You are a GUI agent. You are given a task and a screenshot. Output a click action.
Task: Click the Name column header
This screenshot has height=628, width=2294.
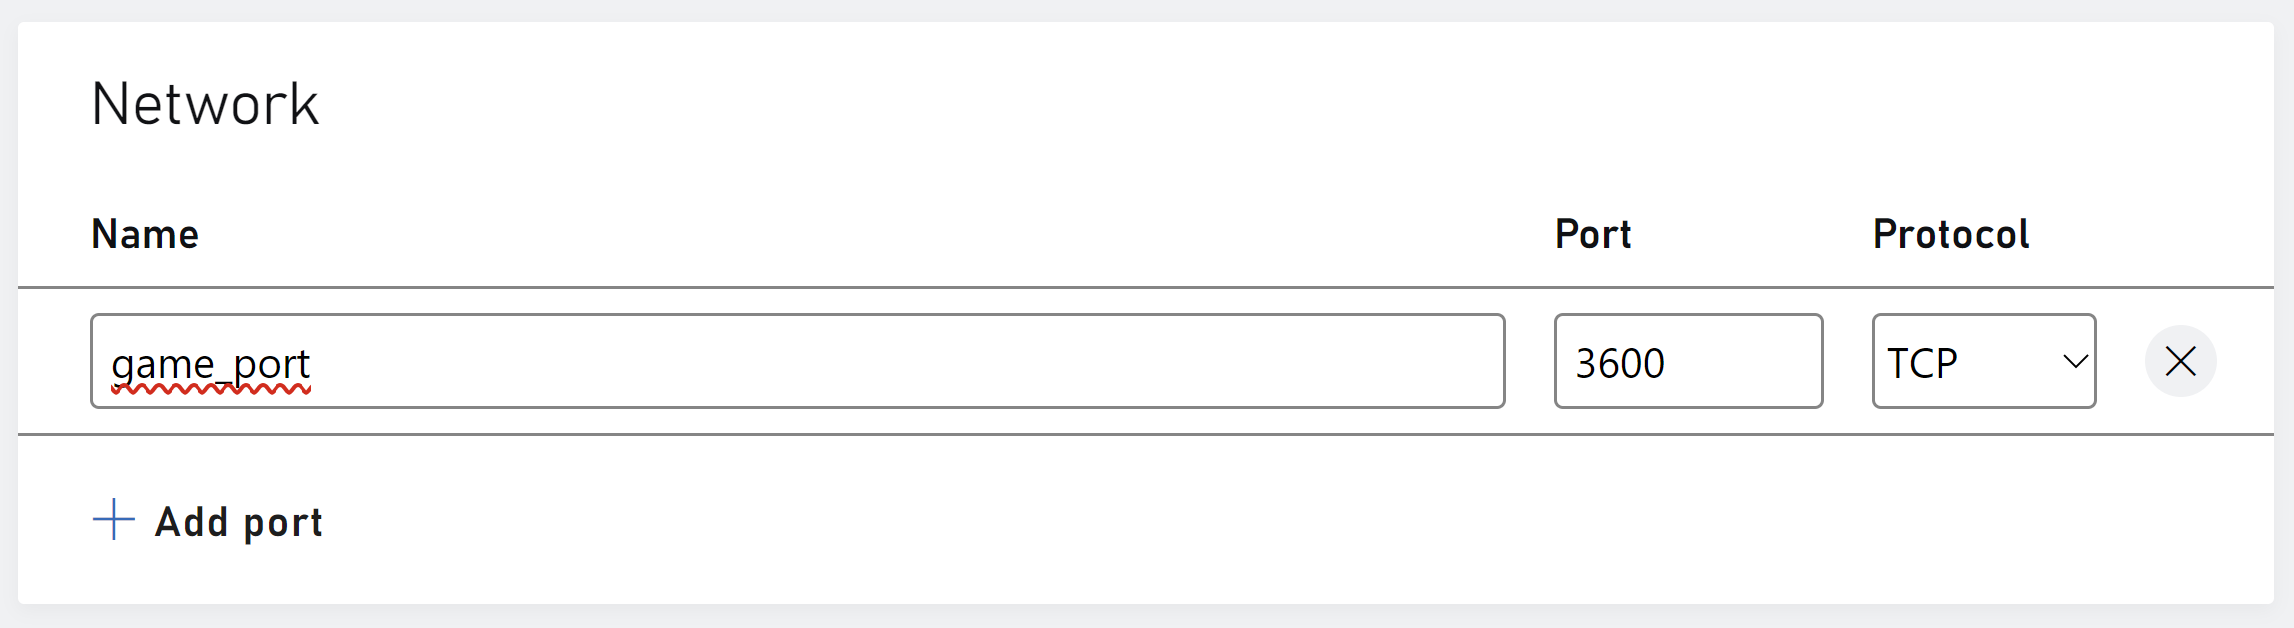click(x=144, y=233)
